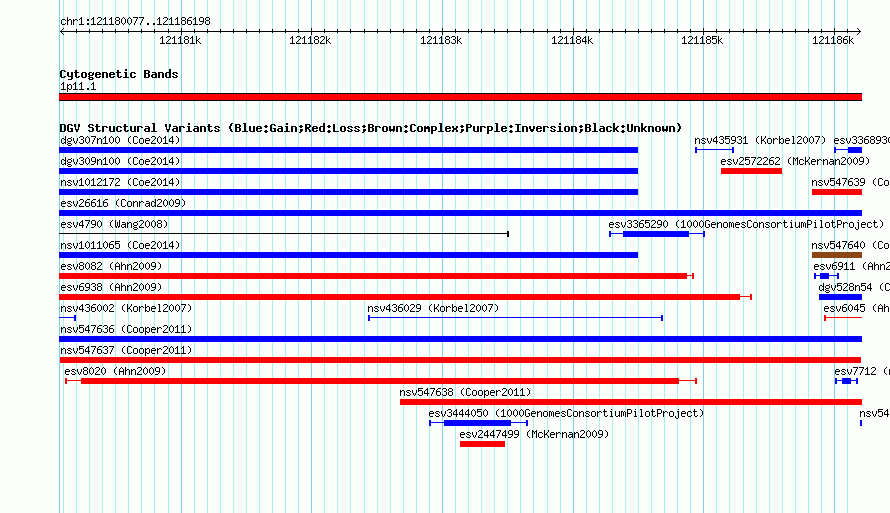Select the nsv435931 (Korbel2007) label
Image resolution: width=890 pixels, height=513 pixels.
pyautogui.click(x=760, y=140)
